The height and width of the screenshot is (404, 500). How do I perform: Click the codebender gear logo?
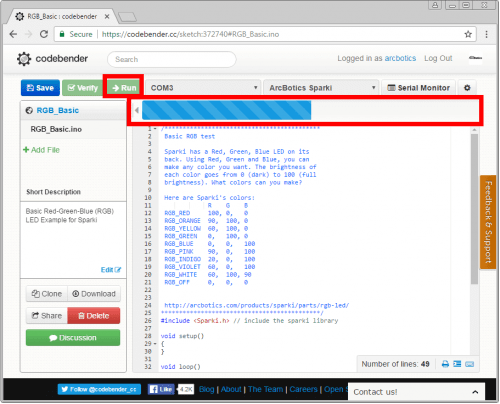[x=24, y=59]
